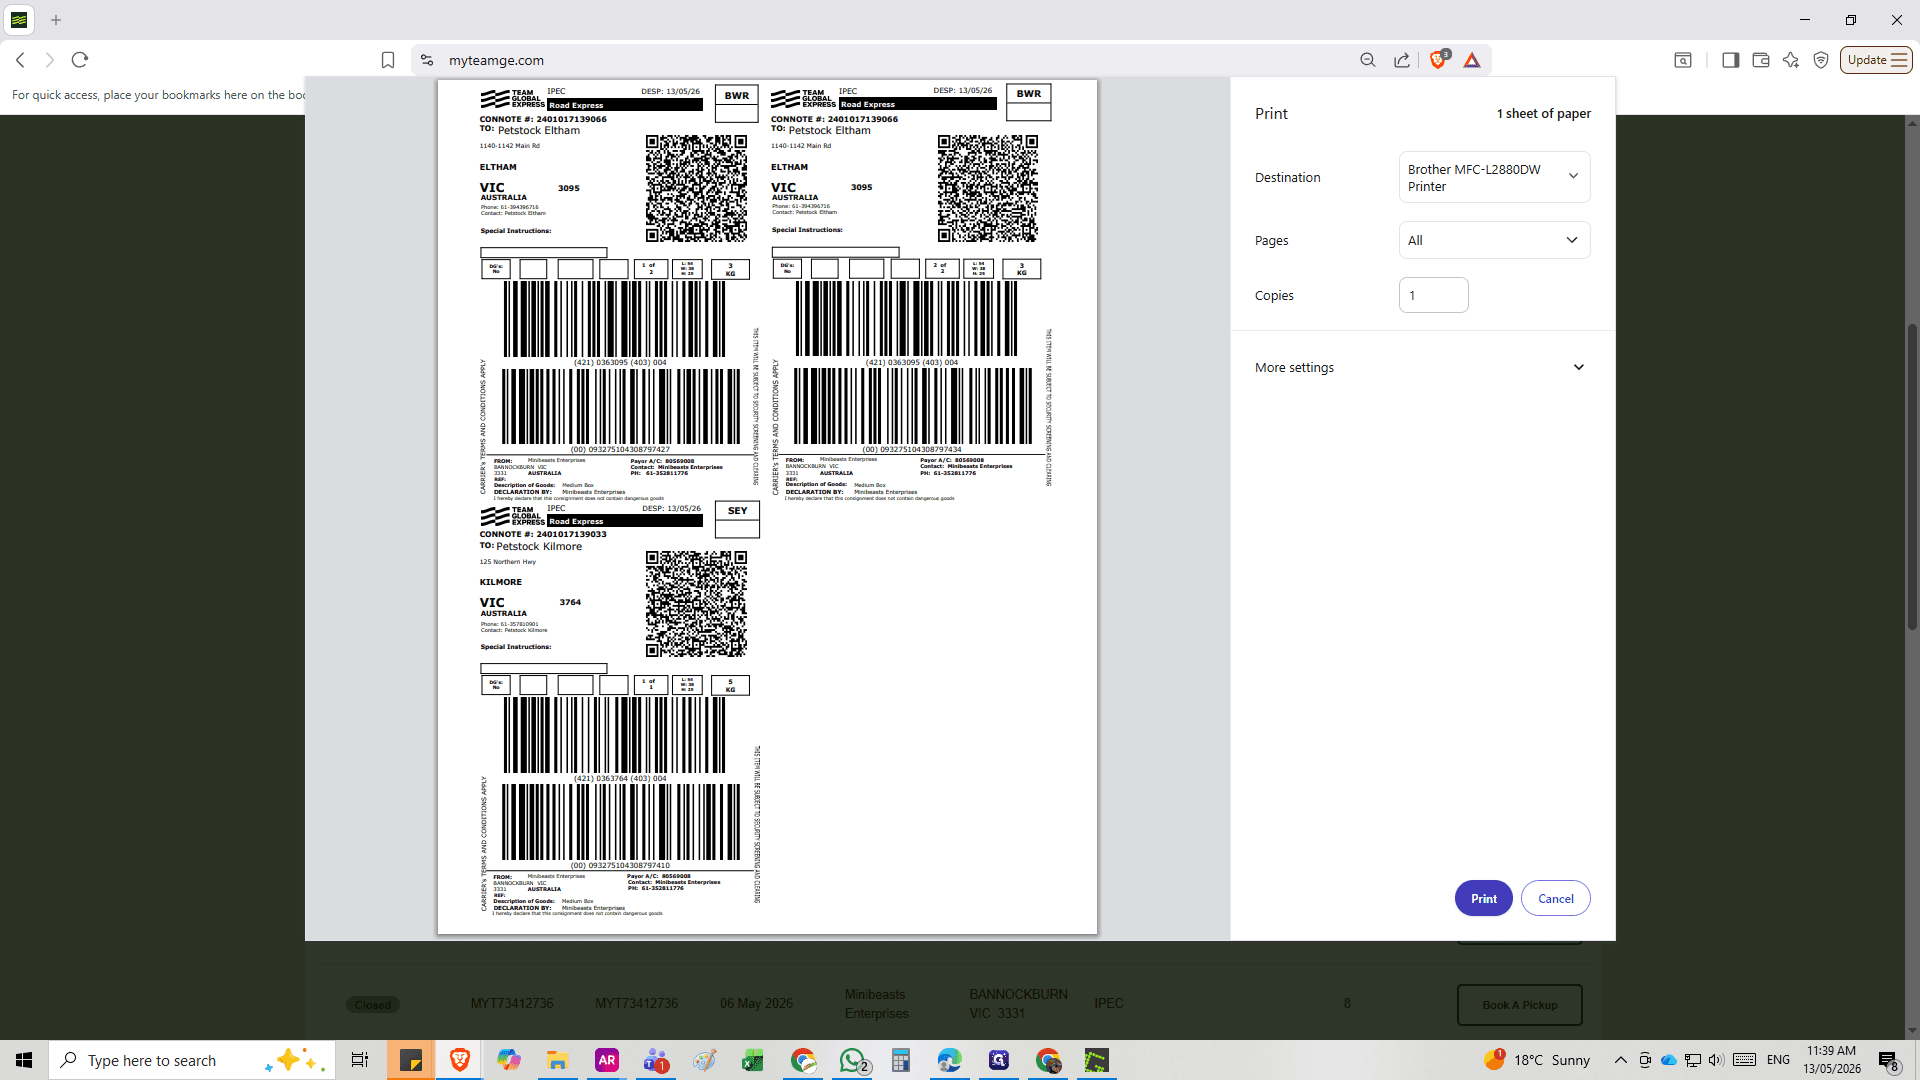Click the Print button
This screenshot has height=1080, width=1920.
(x=1483, y=898)
